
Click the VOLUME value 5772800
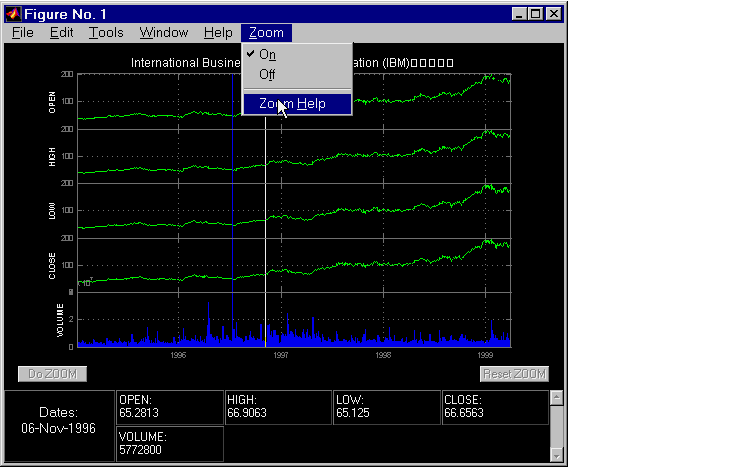coord(140,450)
